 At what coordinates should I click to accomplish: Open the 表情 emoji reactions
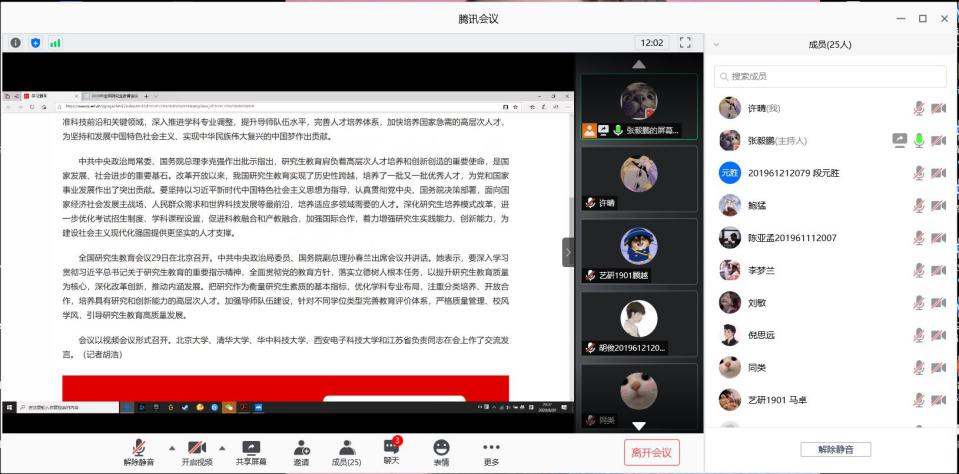pos(441,452)
